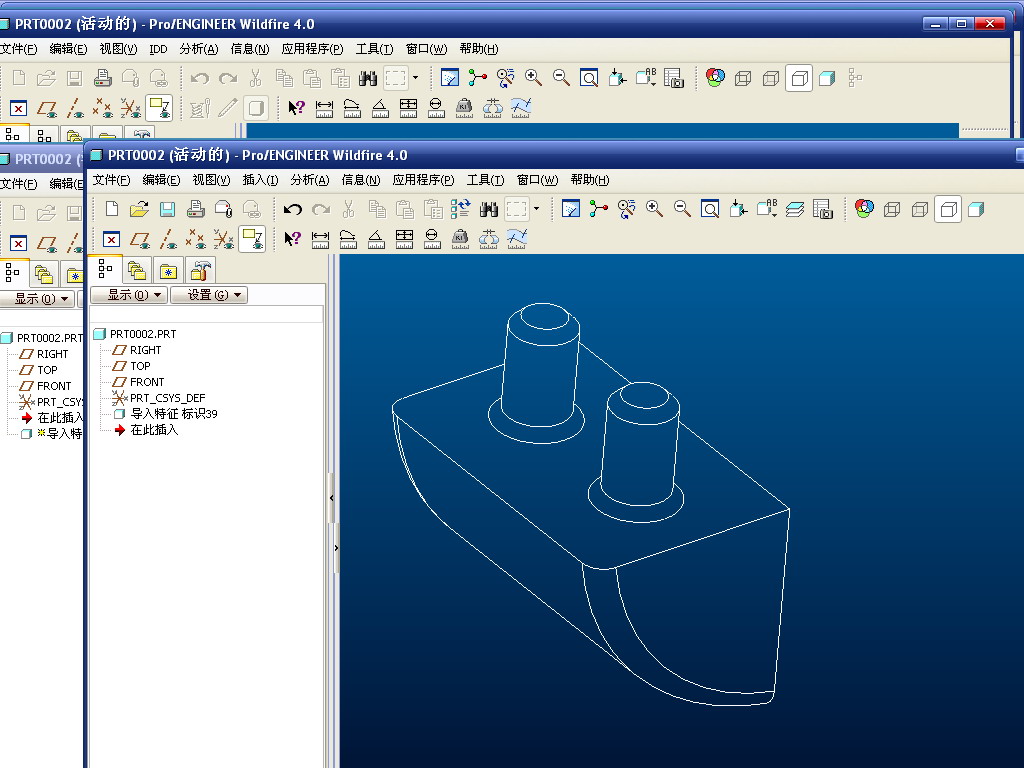Screen dimensions: 1024x768
Task: Select FRONT plane in back left window tree
Action: pos(54,386)
